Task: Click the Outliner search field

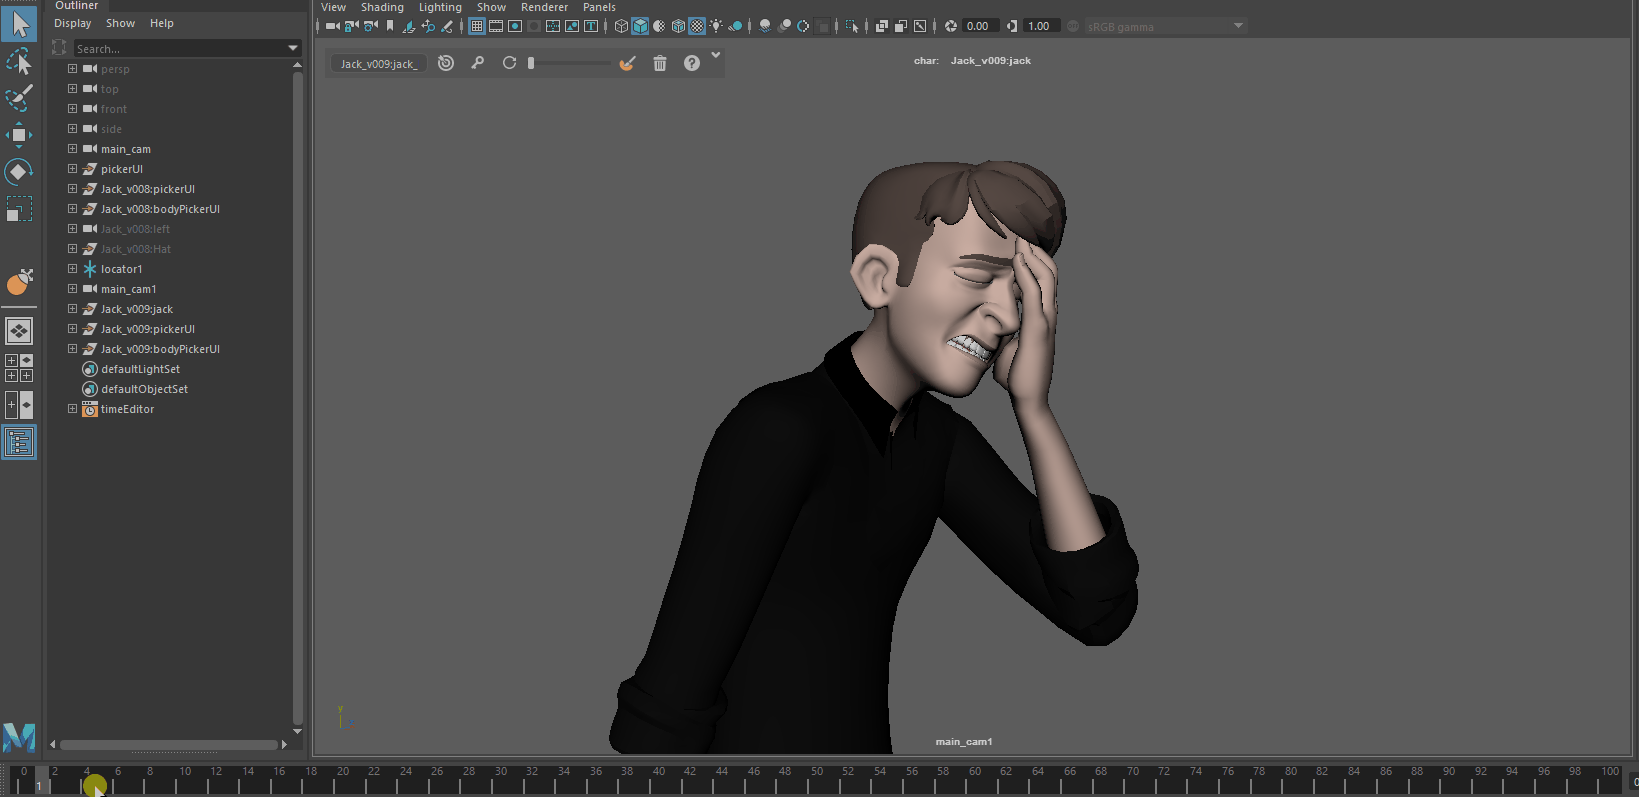Action: (180, 48)
